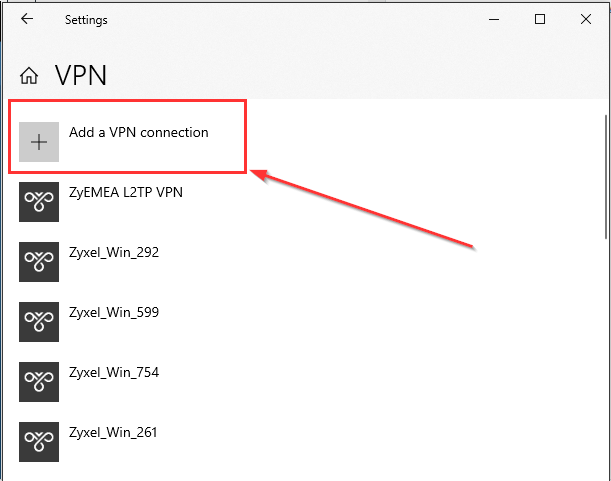Open Settings home via house icon
The height and width of the screenshot is (481, 611).
[x=30, y=76]
